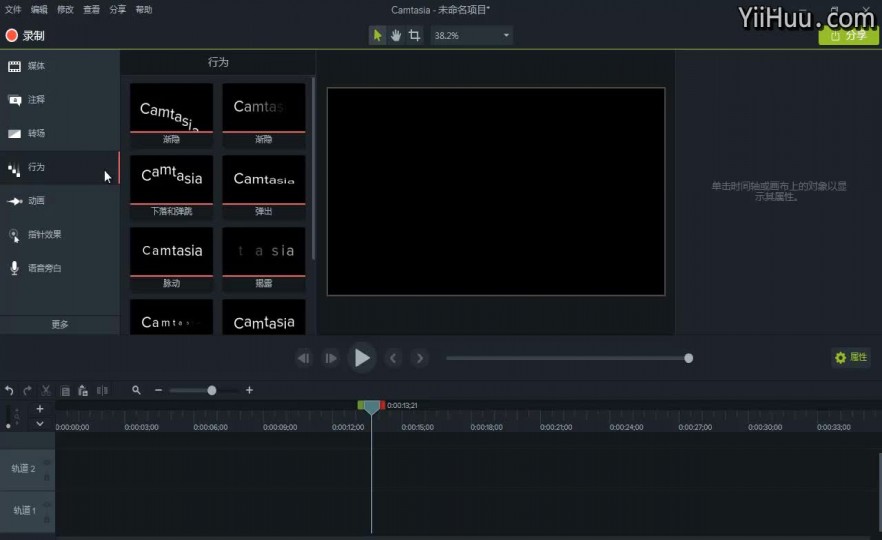
Task: Click the black preview canvas
Action: (496, 191)
